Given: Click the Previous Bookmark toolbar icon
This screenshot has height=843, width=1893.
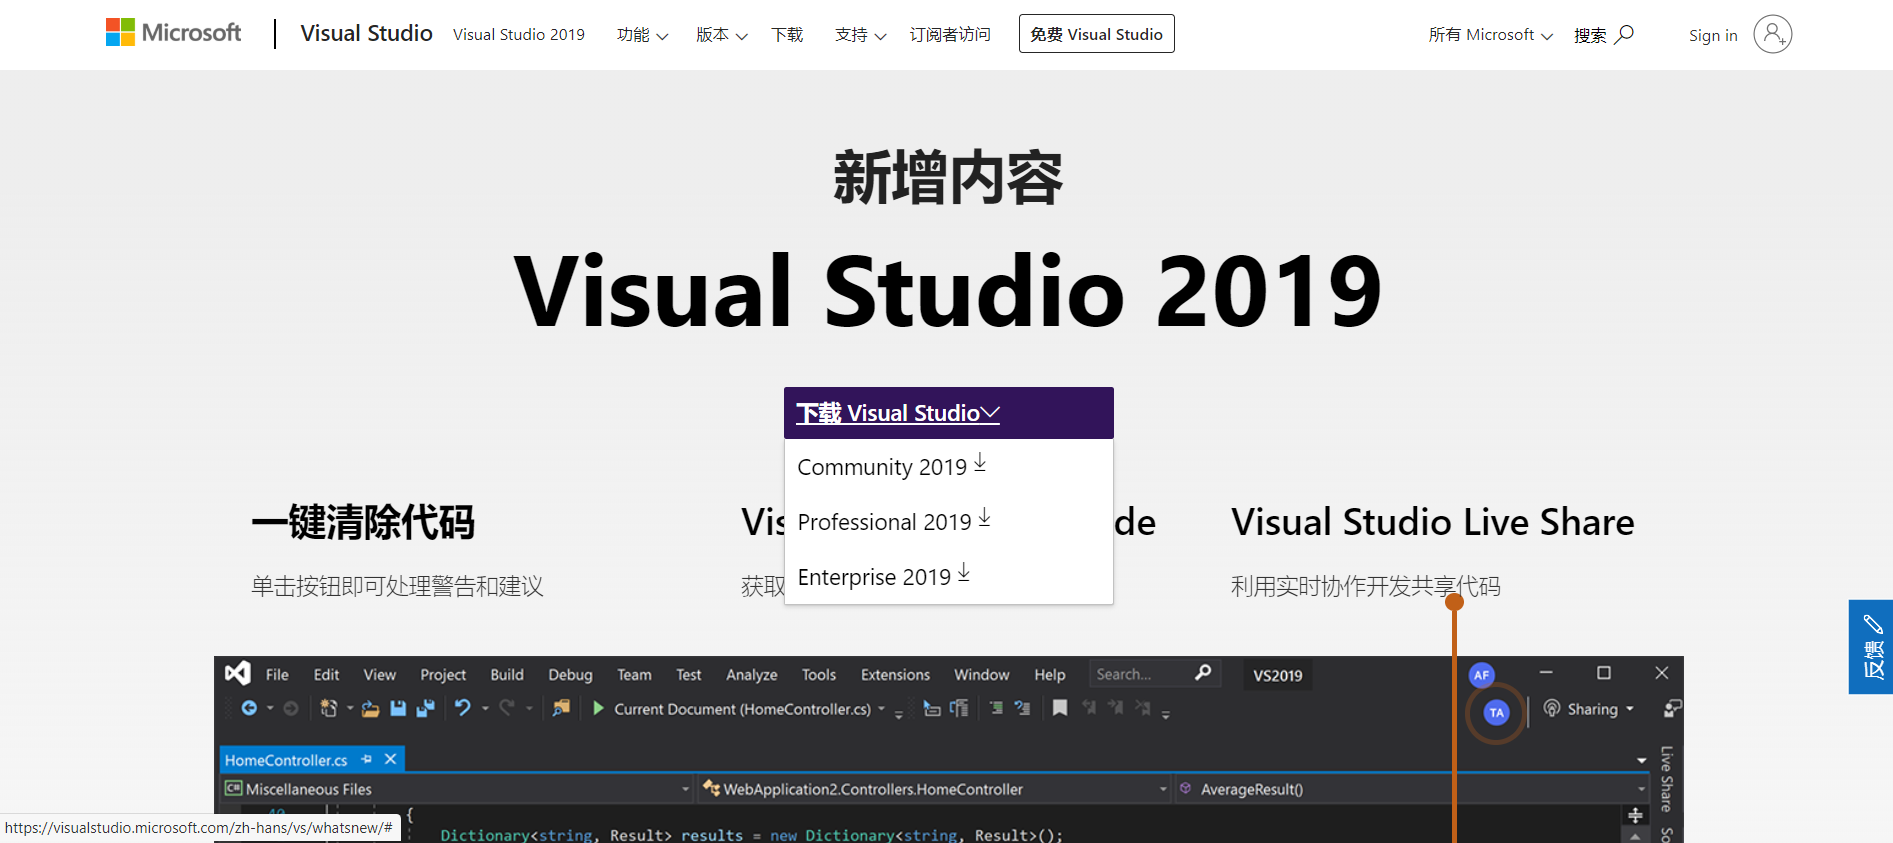Looking at the screenshot, I should click(1089, 708).
